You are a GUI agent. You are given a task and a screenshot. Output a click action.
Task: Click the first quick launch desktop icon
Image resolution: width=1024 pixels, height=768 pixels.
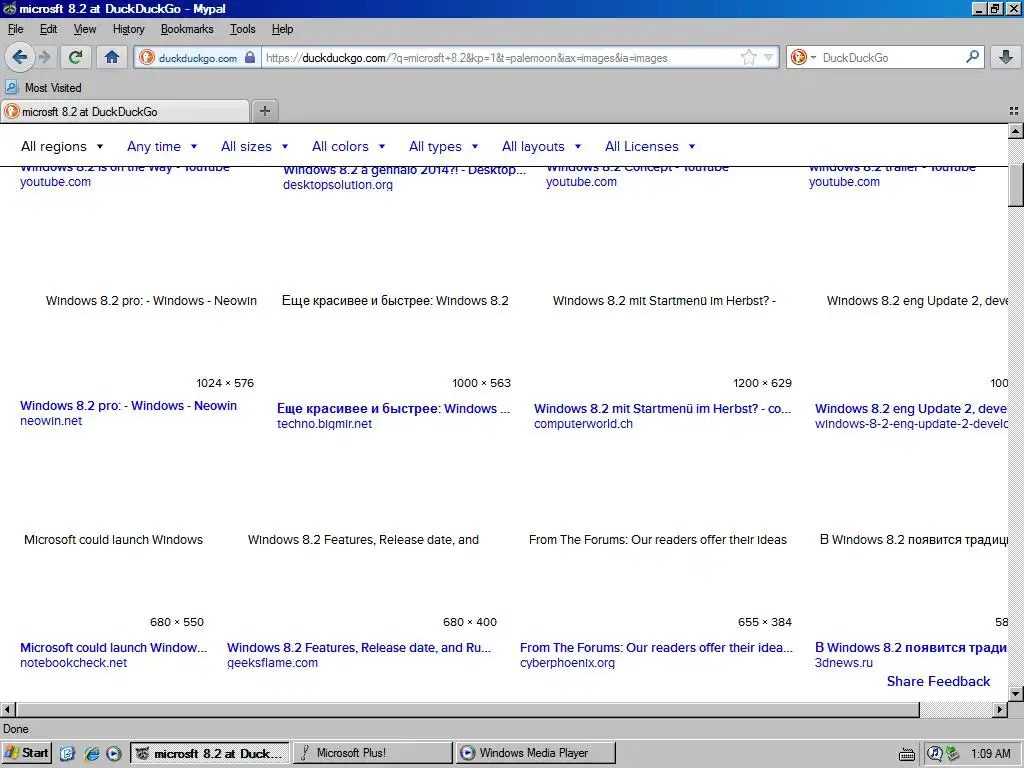tap(67, 753)
